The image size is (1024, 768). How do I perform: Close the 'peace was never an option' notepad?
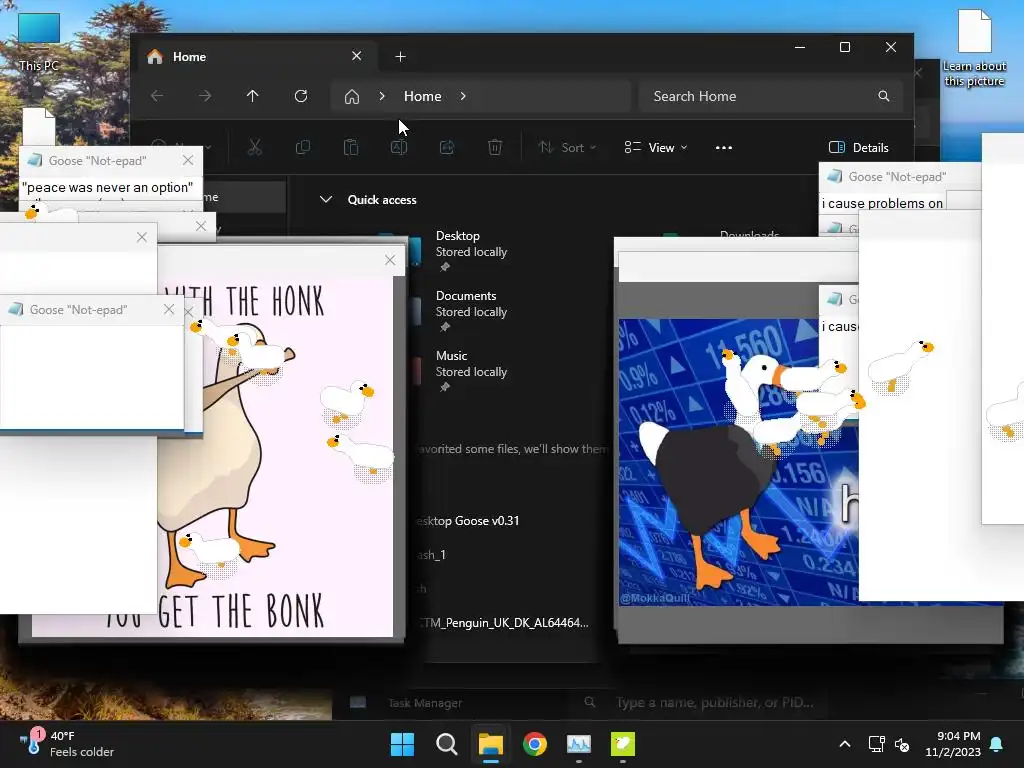[x=188, y=160]
